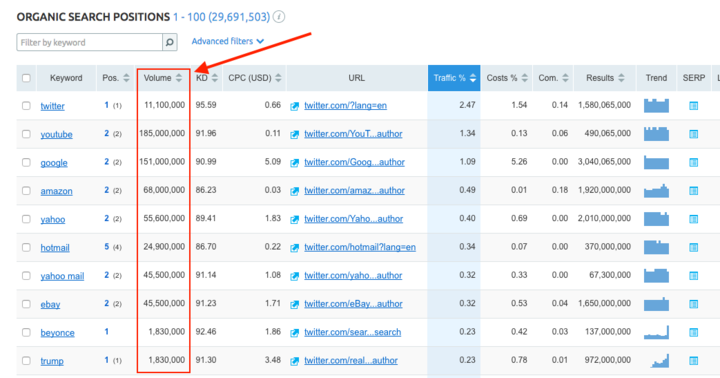Viewport: 720px width, 378px height.
Task: Open trend chart thumbnail for trump keyword
Action: click(659, 361)
